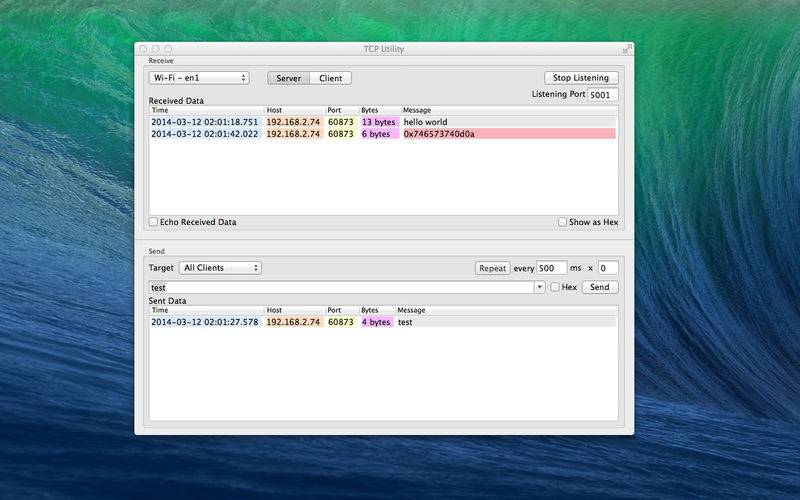Click 6 bytes cell in Received Data

click(x=379, y=134)
